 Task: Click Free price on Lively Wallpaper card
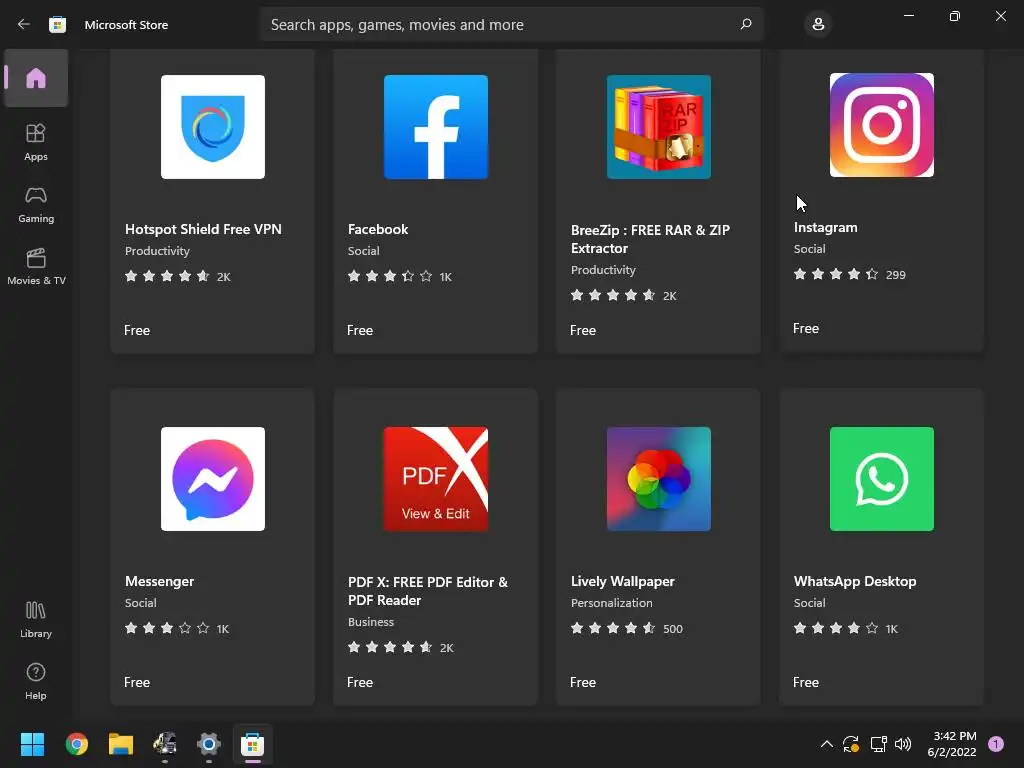583,682
